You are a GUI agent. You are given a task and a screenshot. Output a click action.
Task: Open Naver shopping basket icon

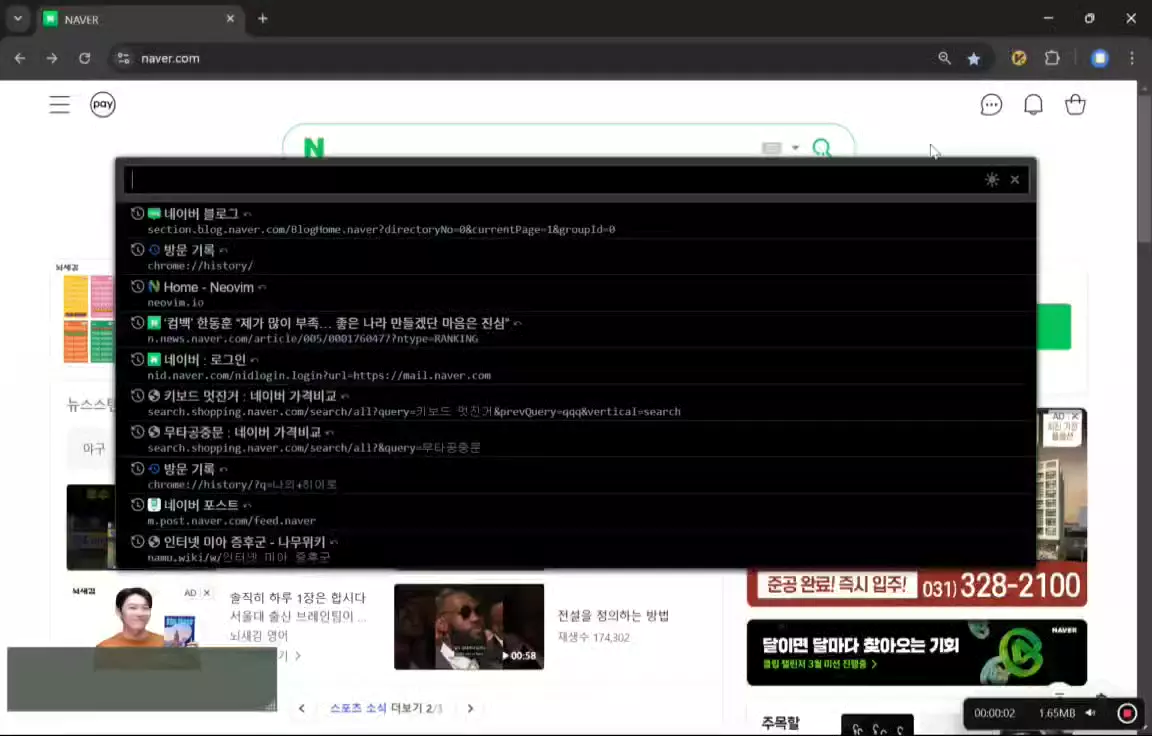pyautogui.click(x=1075, y=104)
